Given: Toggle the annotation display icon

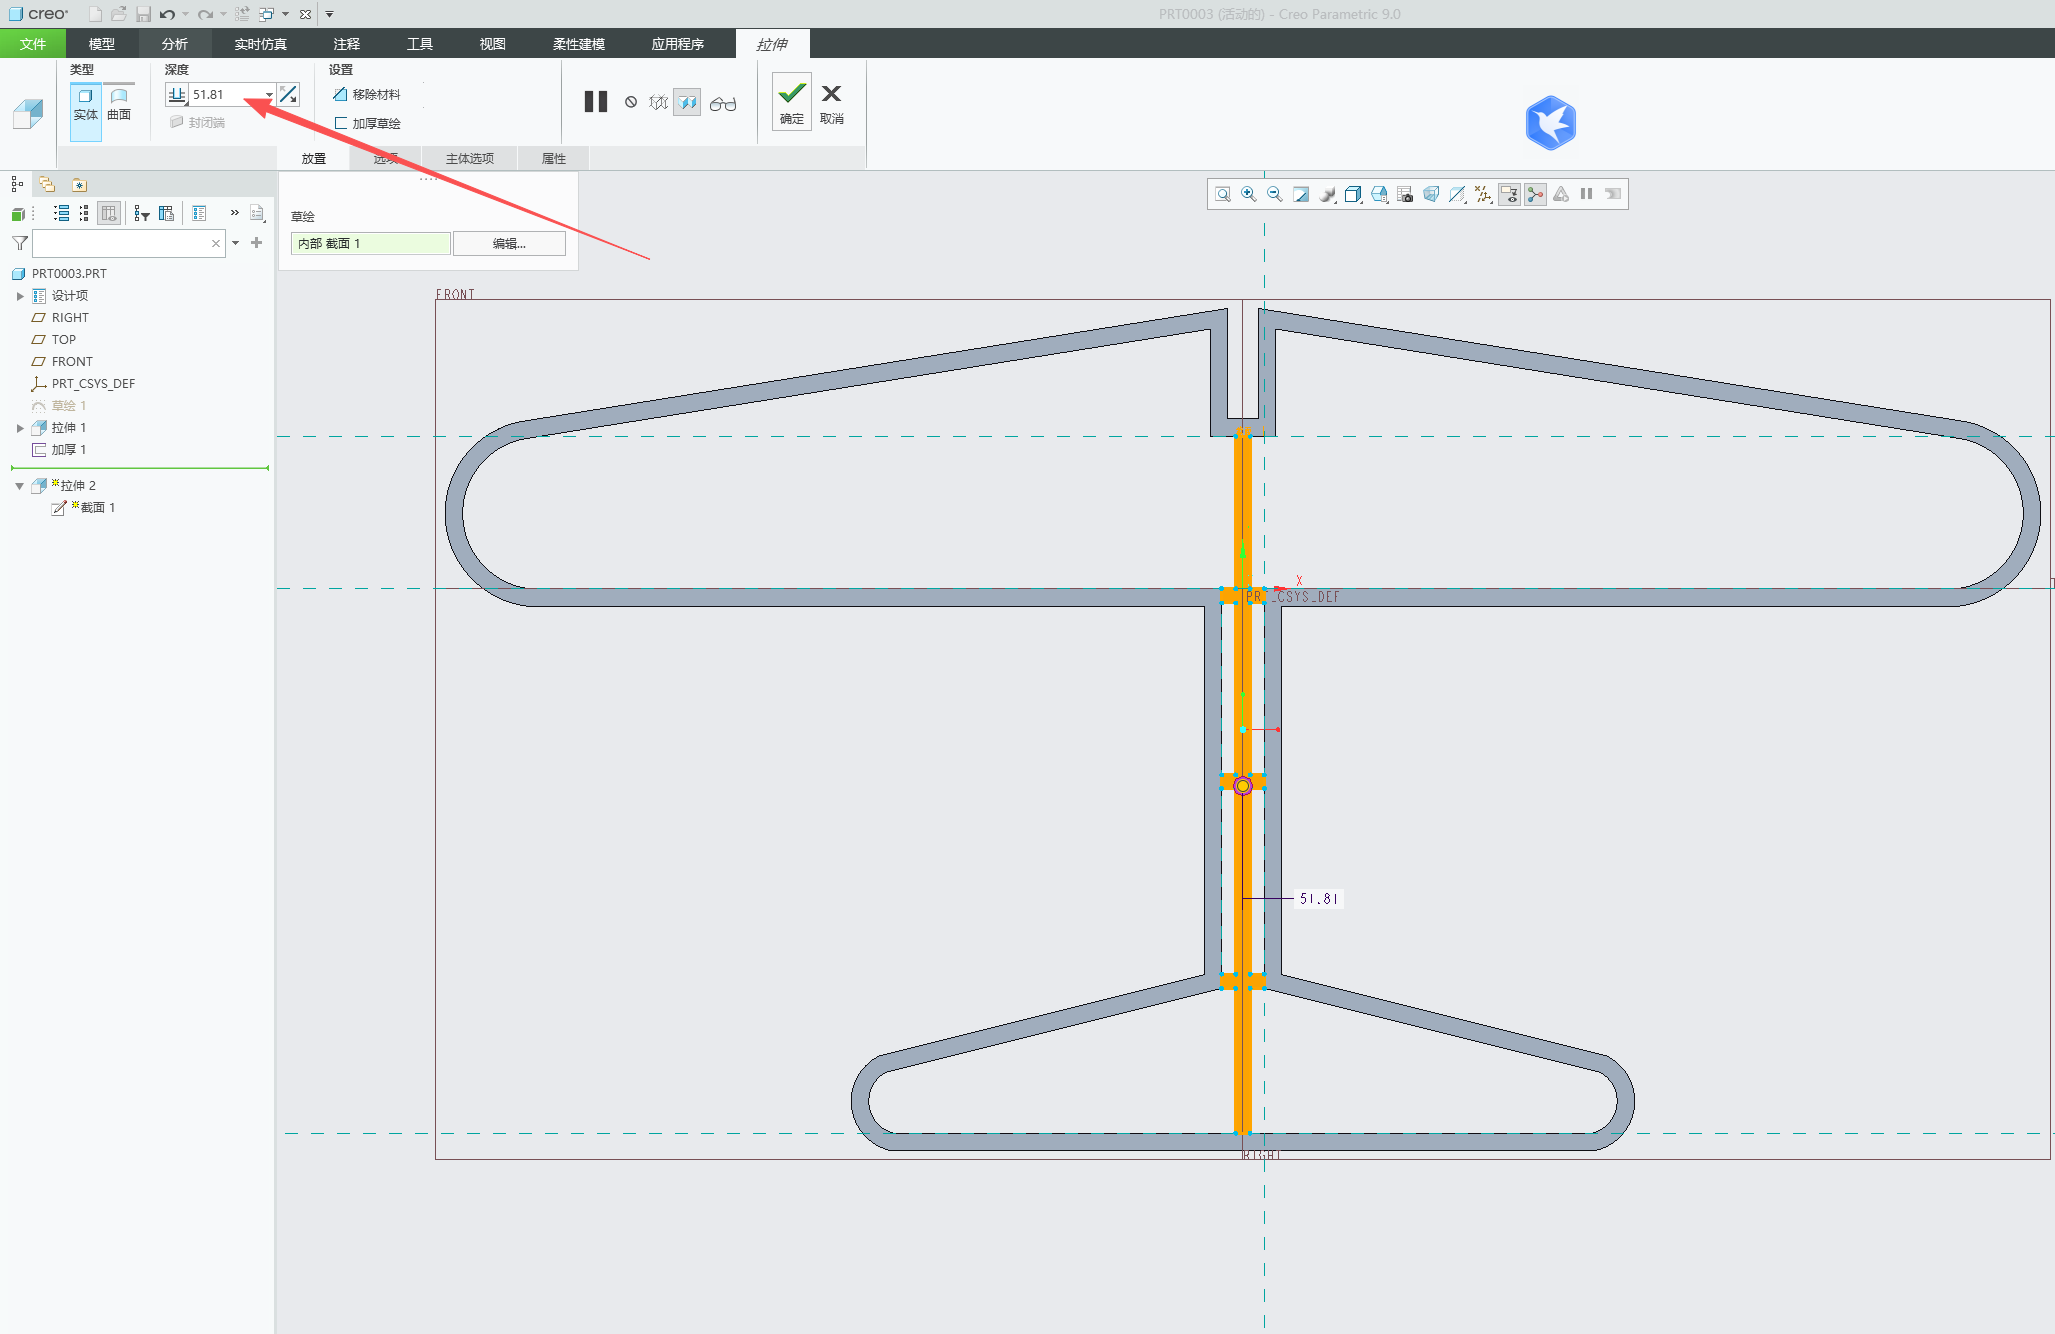Looking at the screenshot, I should click(x=1509, y=194).
